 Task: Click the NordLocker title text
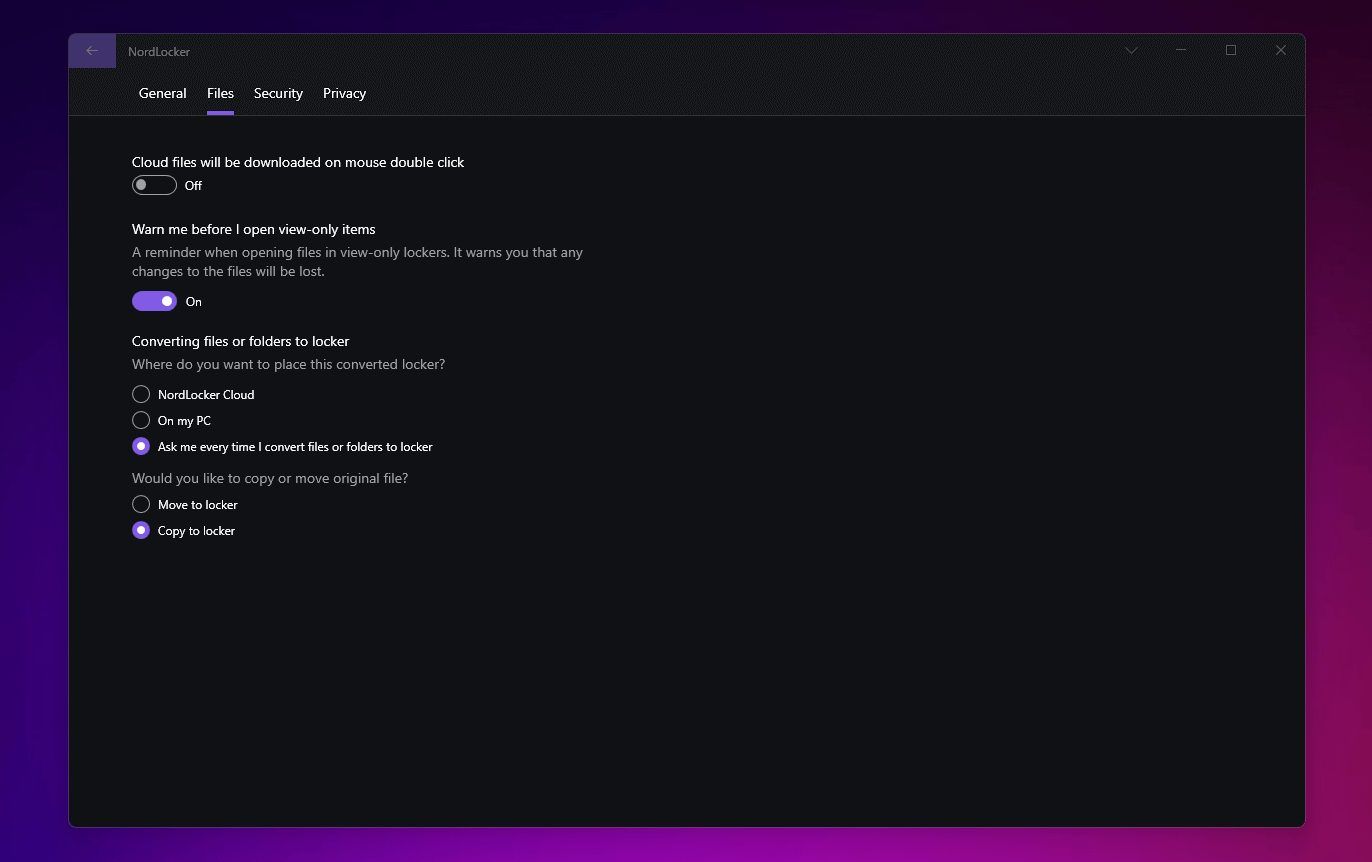click(159, 51)
